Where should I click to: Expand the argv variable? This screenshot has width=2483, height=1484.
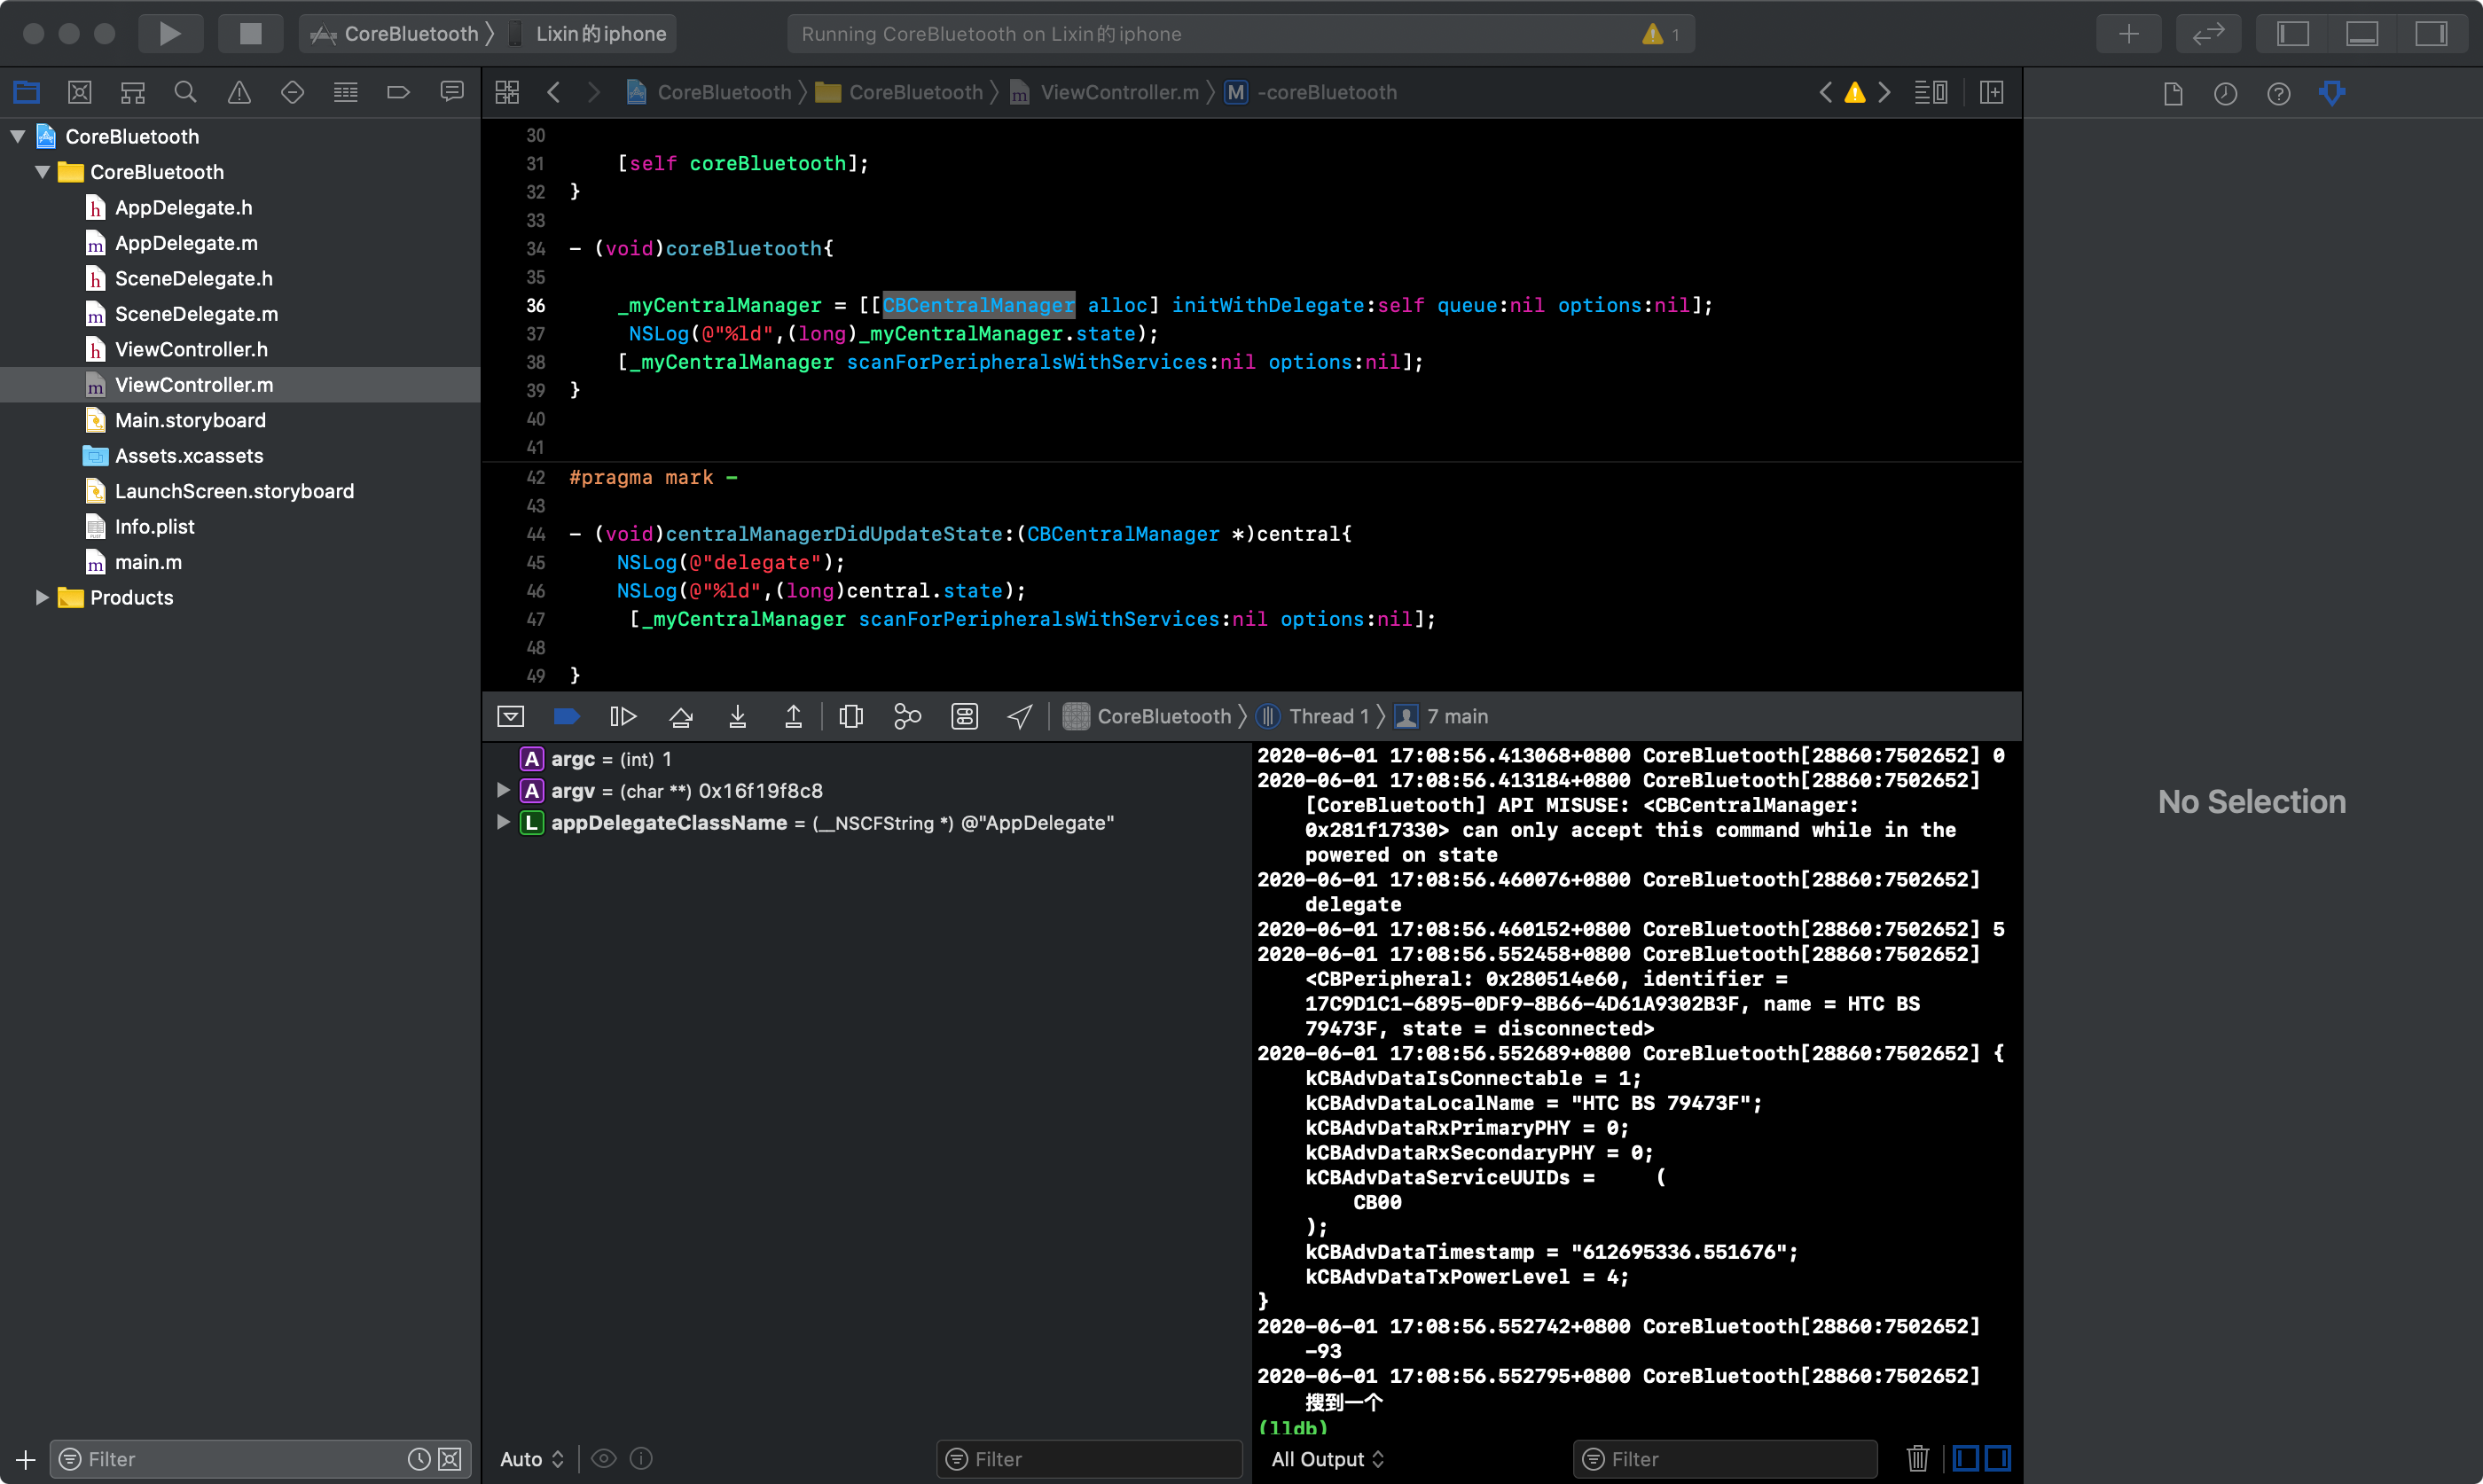[503, 790]
